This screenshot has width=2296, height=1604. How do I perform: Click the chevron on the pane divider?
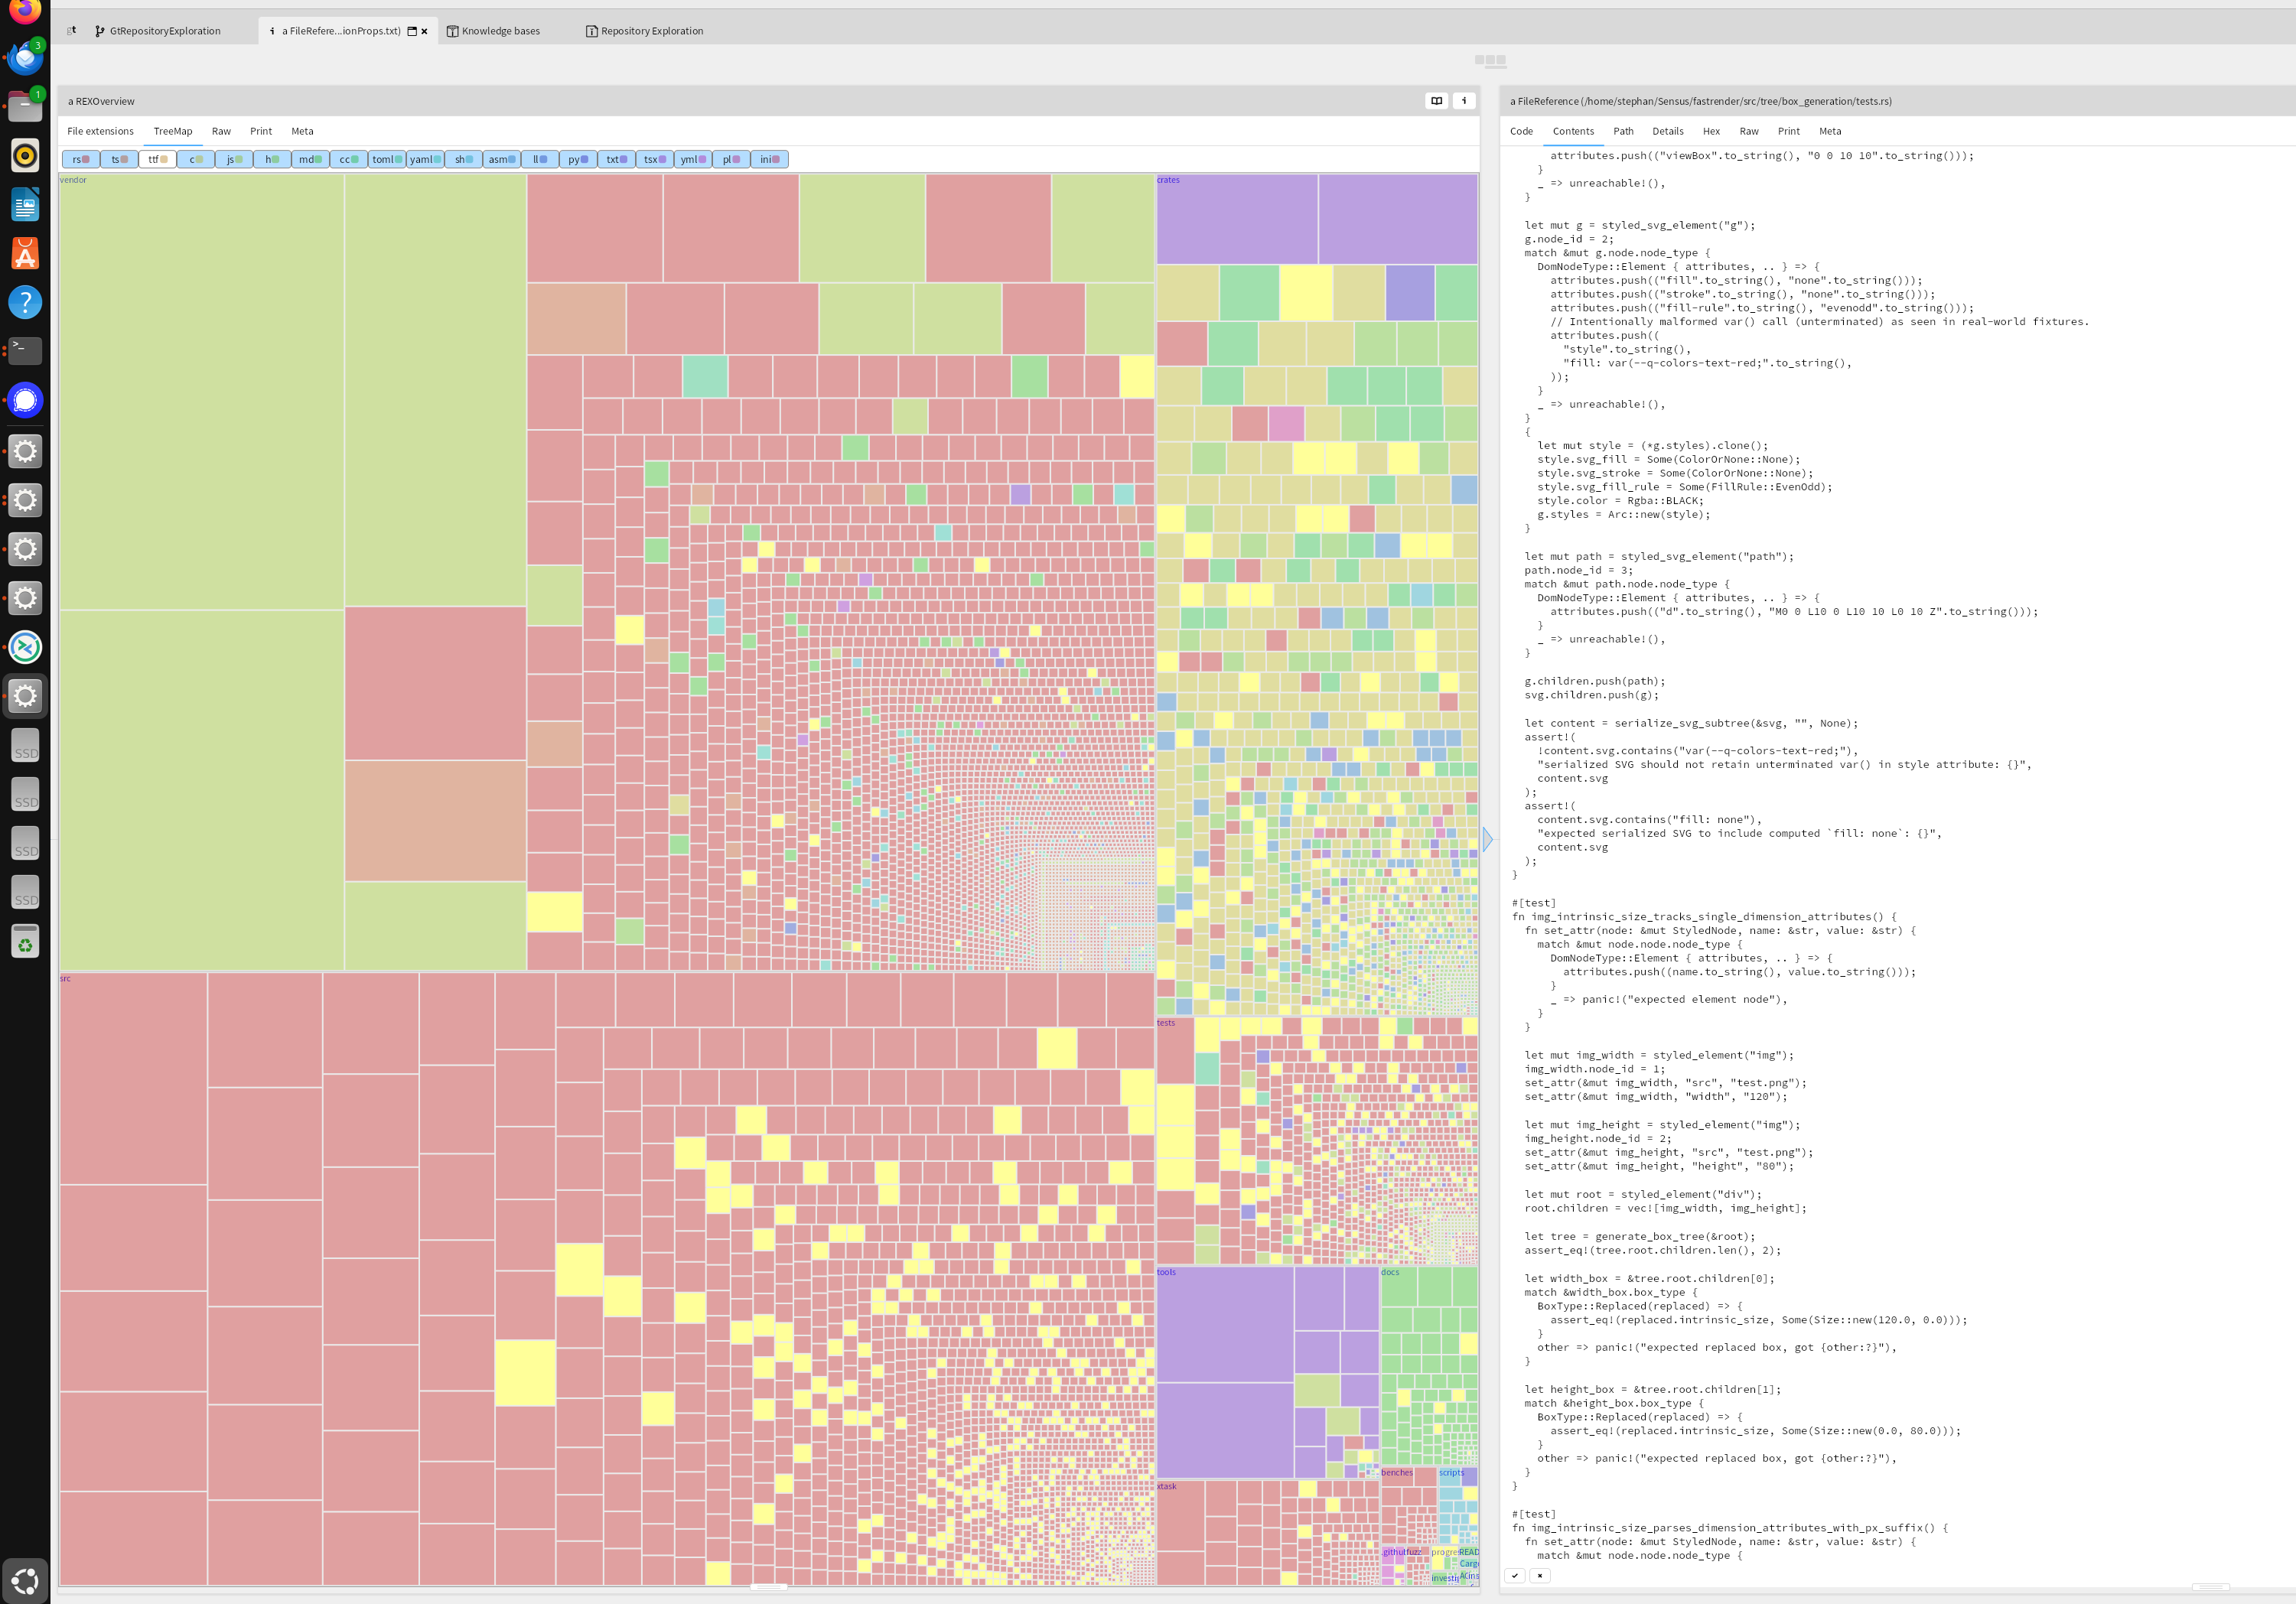(1487, 840)
